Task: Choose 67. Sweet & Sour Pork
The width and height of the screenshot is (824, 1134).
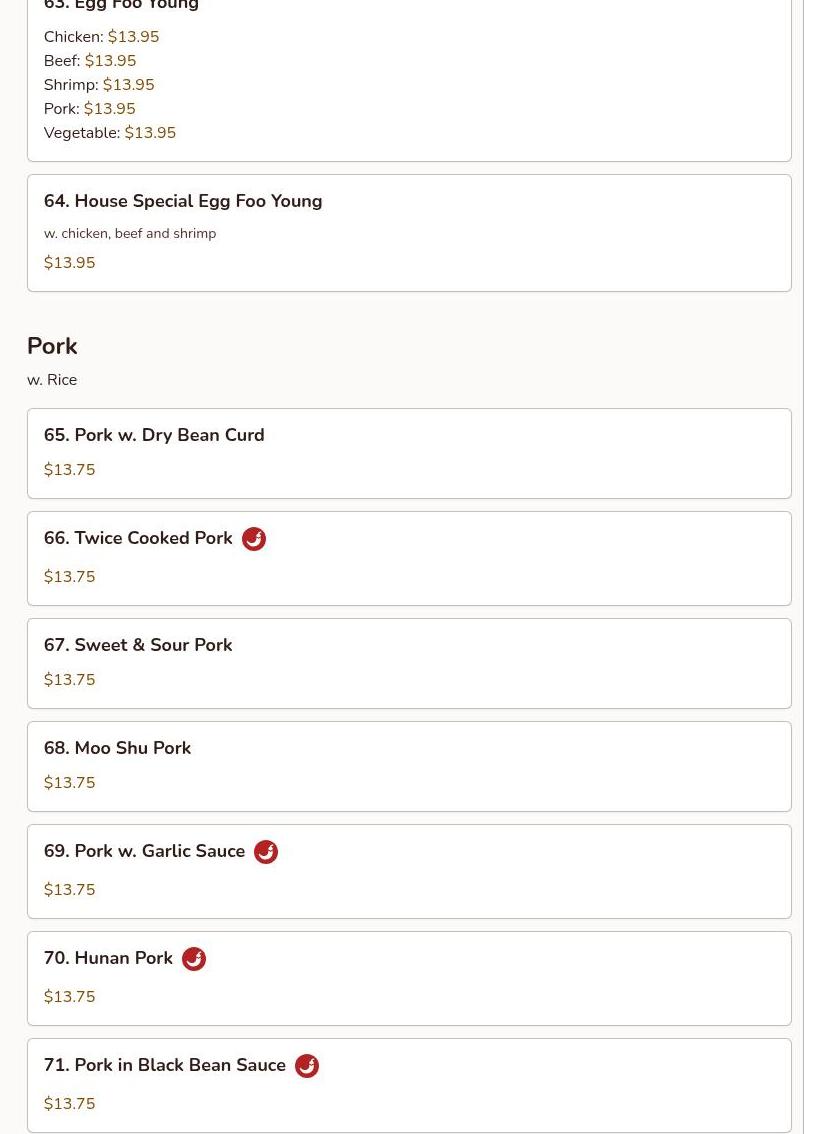Action: click(x=138, y=645)
